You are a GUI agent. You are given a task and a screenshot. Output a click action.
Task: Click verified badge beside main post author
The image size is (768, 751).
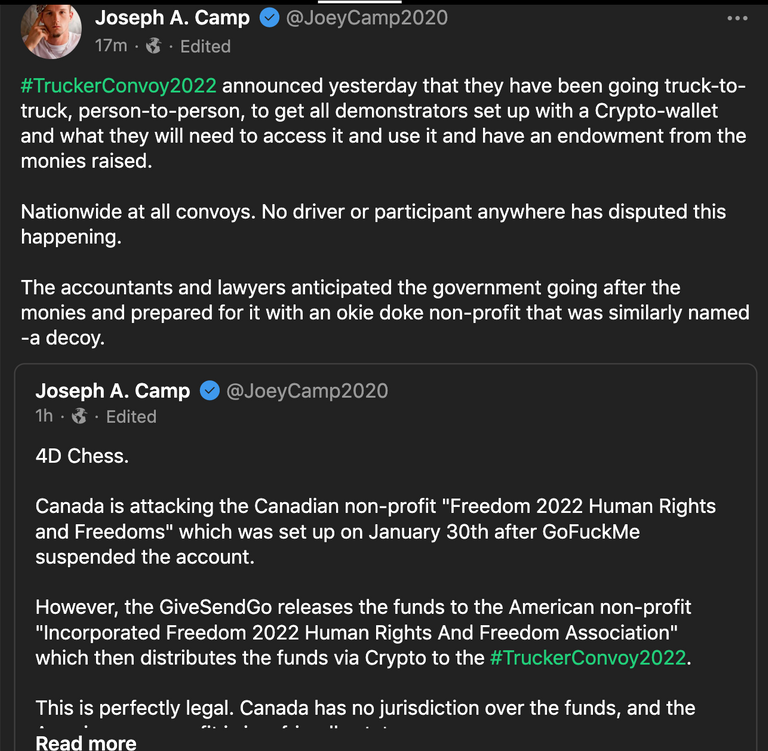[269, 18]
